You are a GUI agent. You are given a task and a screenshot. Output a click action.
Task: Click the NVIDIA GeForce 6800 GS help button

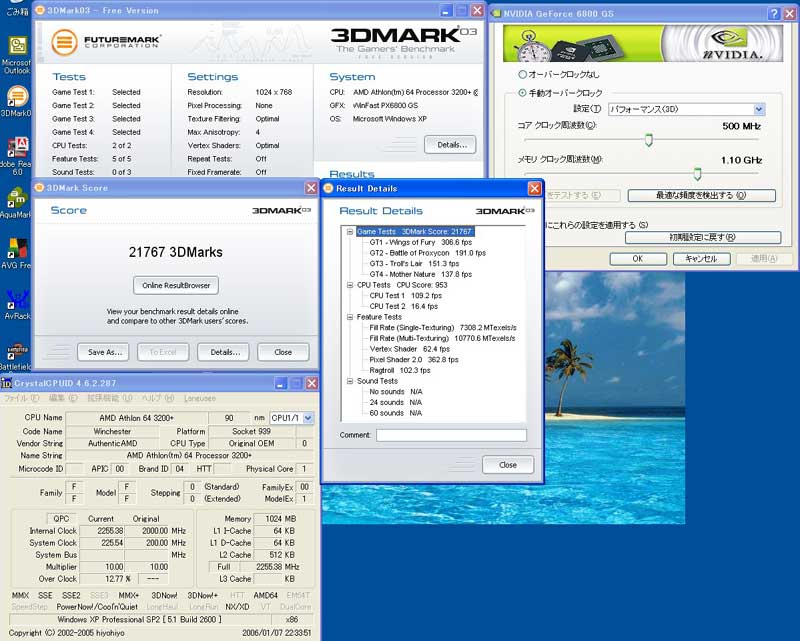pyautogui.click(x=774, y=13)
